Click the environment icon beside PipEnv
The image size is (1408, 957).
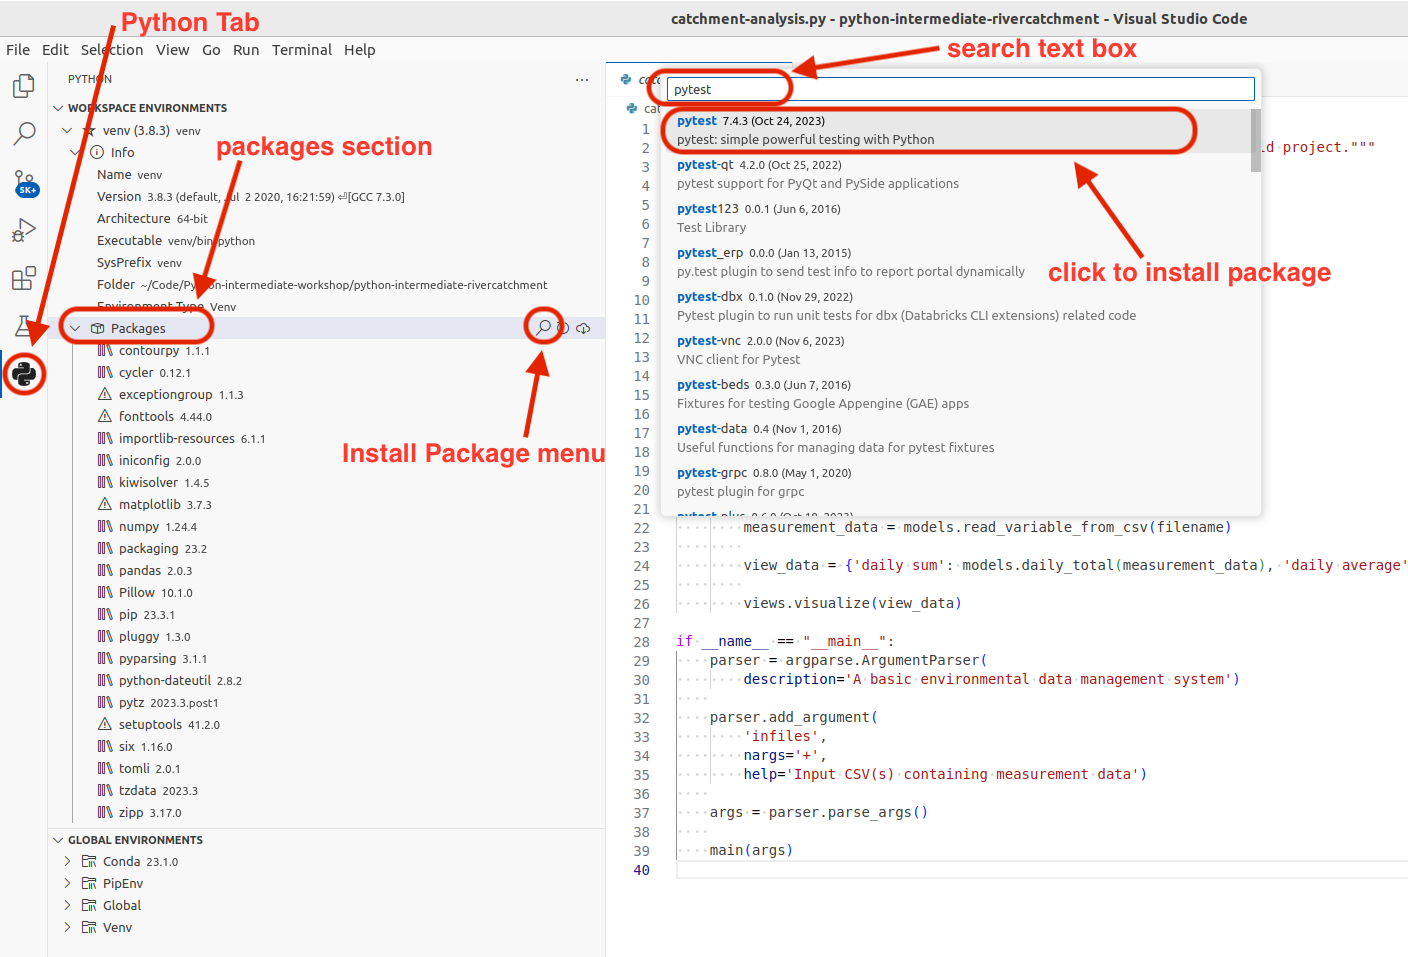click(89, 883)
